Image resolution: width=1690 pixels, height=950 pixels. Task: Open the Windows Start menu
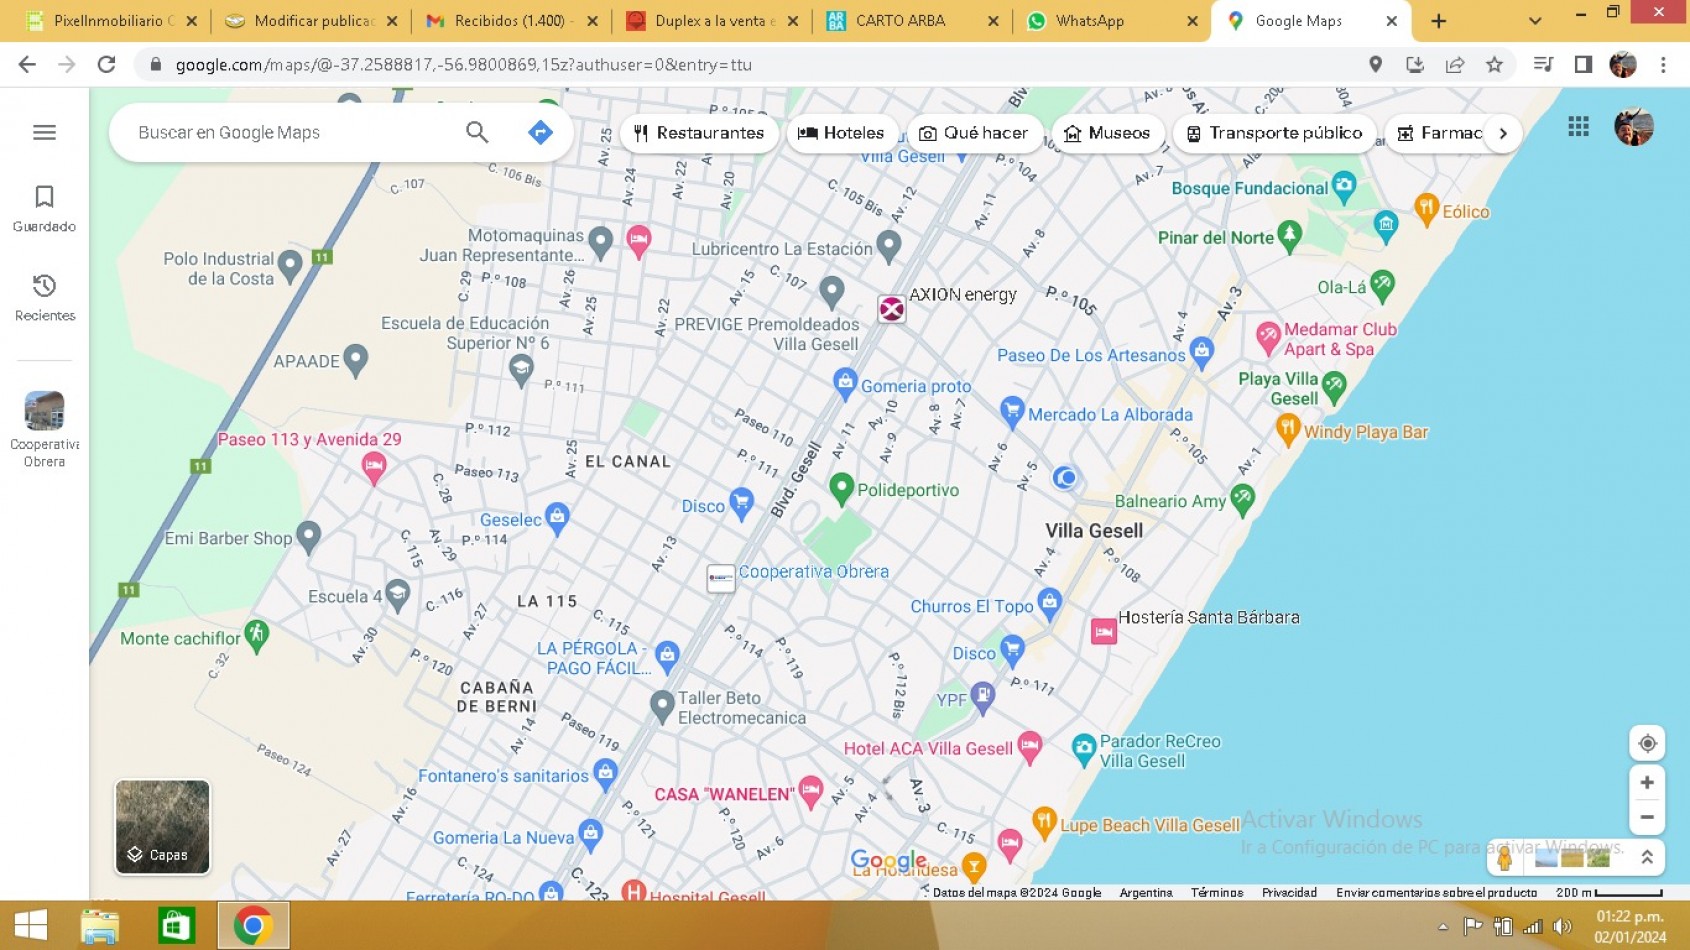[x=31, y=925]
